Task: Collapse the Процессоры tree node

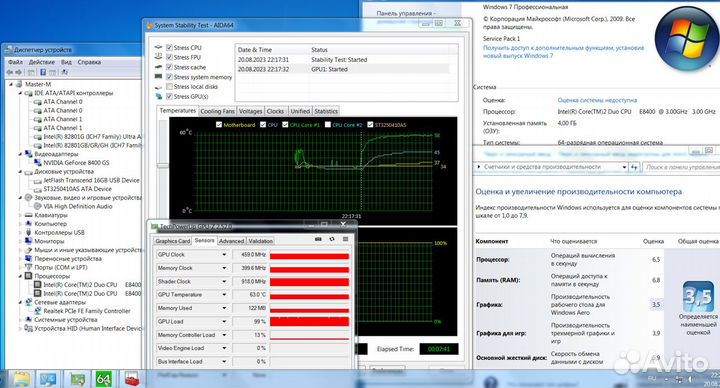Action: 20,276
